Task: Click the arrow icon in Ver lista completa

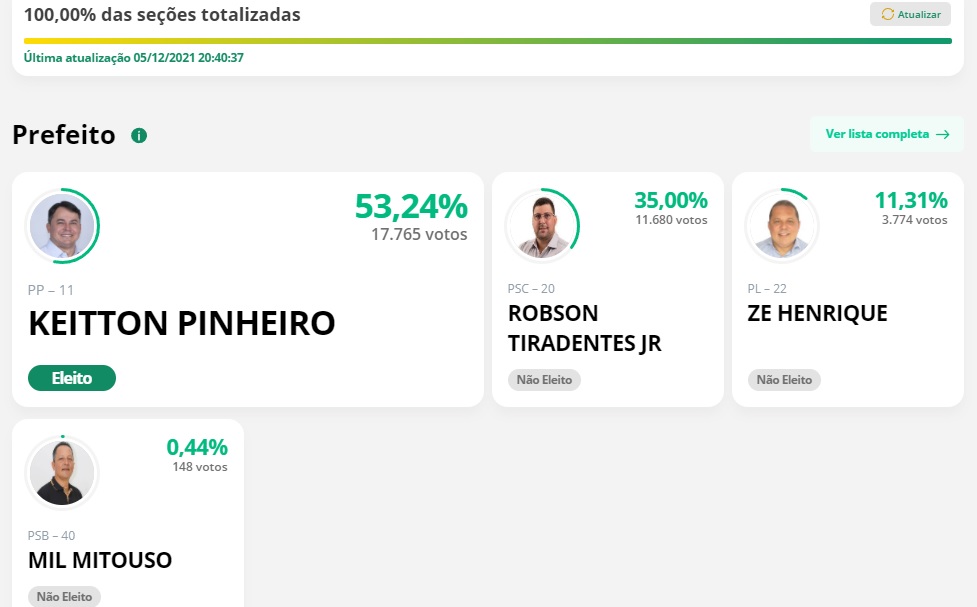Action: coord(942,134)
